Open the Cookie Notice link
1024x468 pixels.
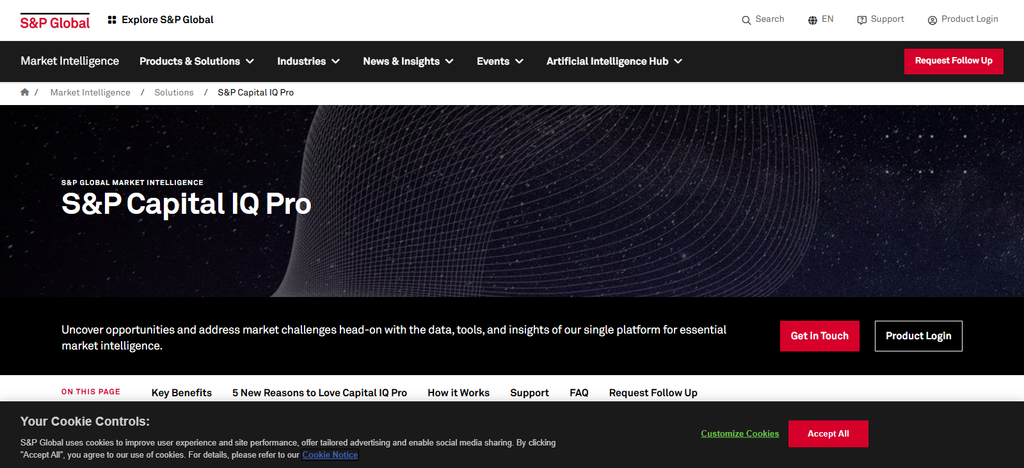[x=330, y=454]
